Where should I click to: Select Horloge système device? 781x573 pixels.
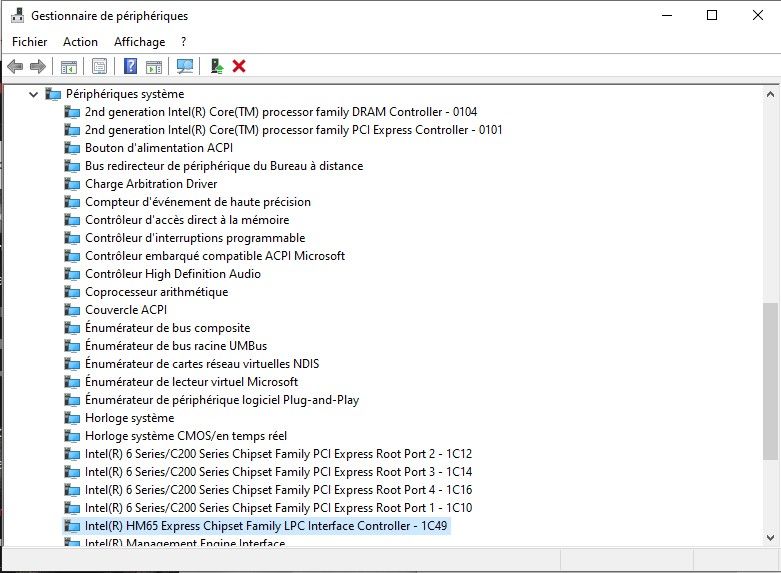click(x=129, y=418)
